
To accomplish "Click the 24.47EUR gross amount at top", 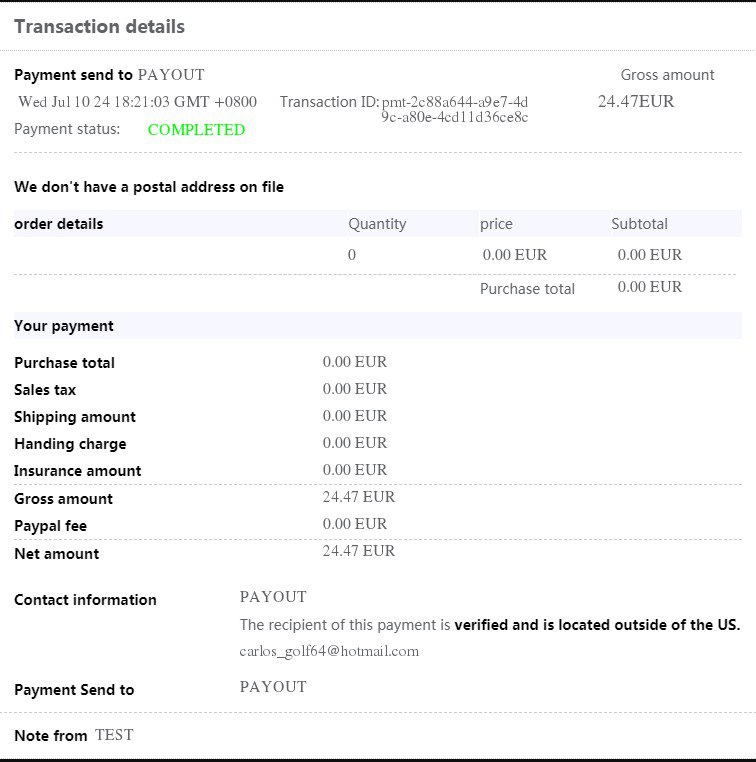I will pyautogui.click(x=636, y=101).
